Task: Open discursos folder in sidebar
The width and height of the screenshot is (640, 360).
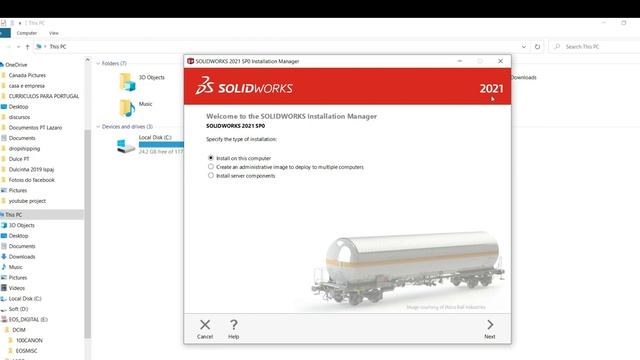Action: pyautogui.click(x=19, y=117)
